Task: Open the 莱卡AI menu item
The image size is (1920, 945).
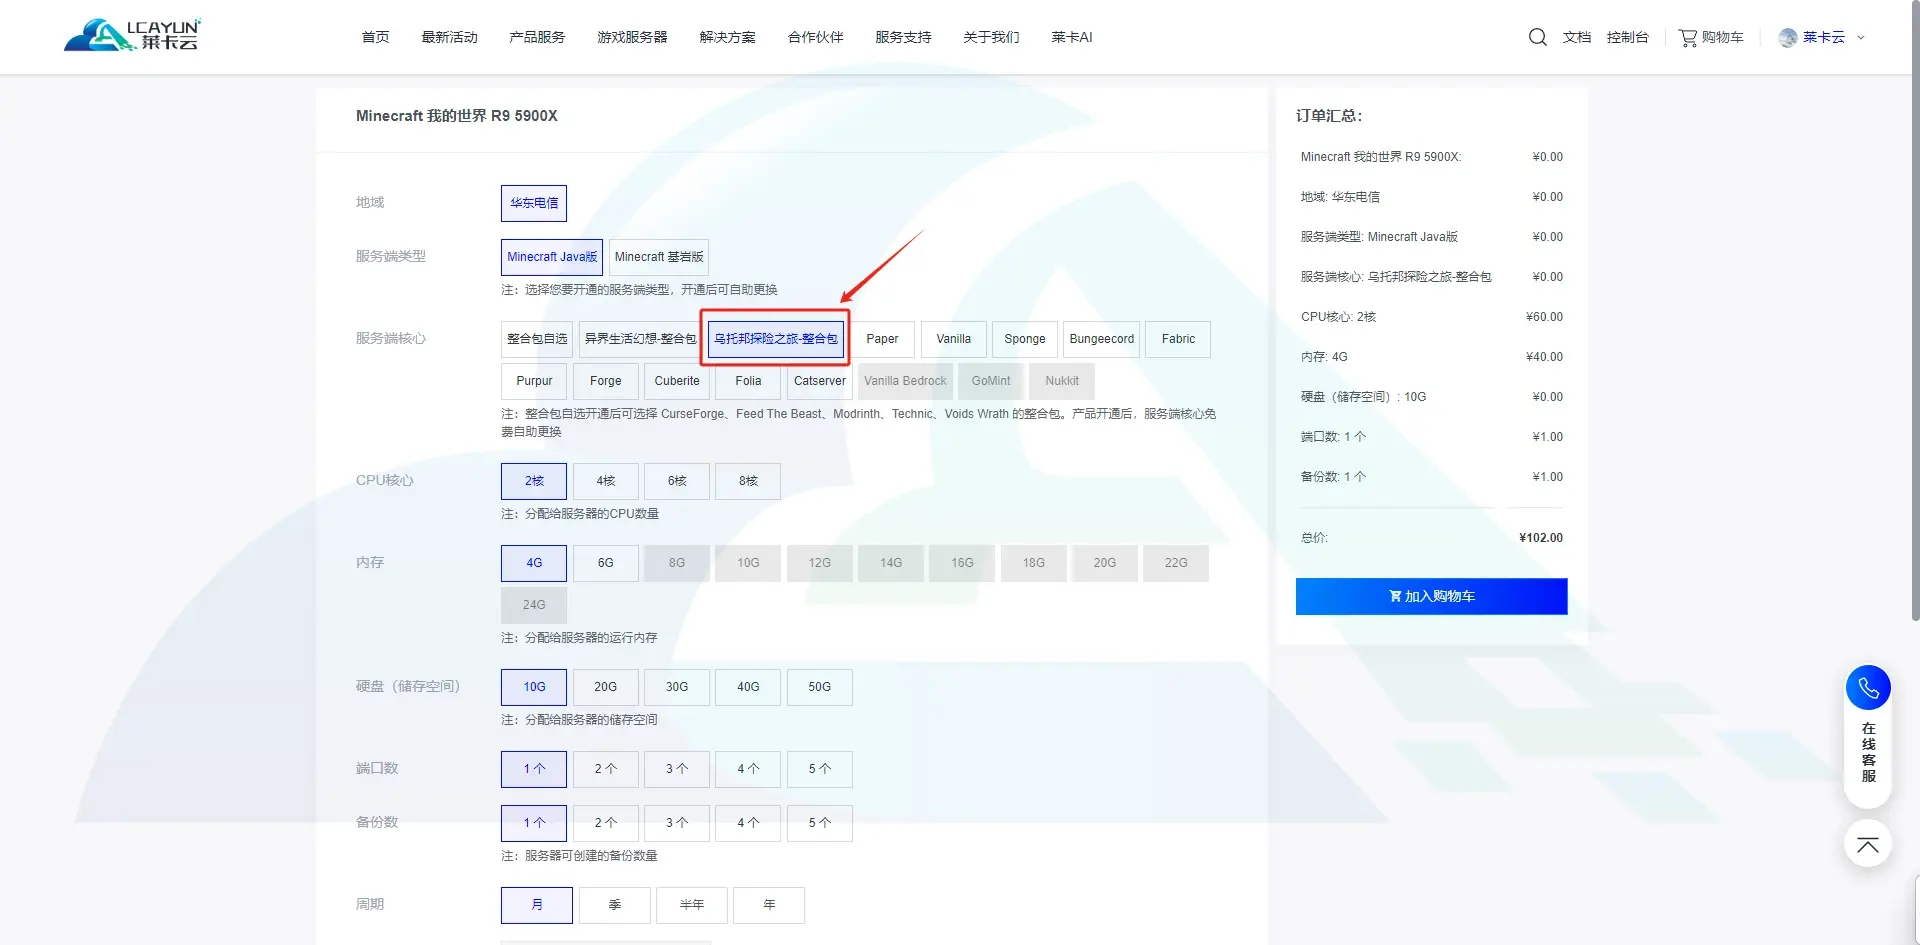Action: [1071, 37]
